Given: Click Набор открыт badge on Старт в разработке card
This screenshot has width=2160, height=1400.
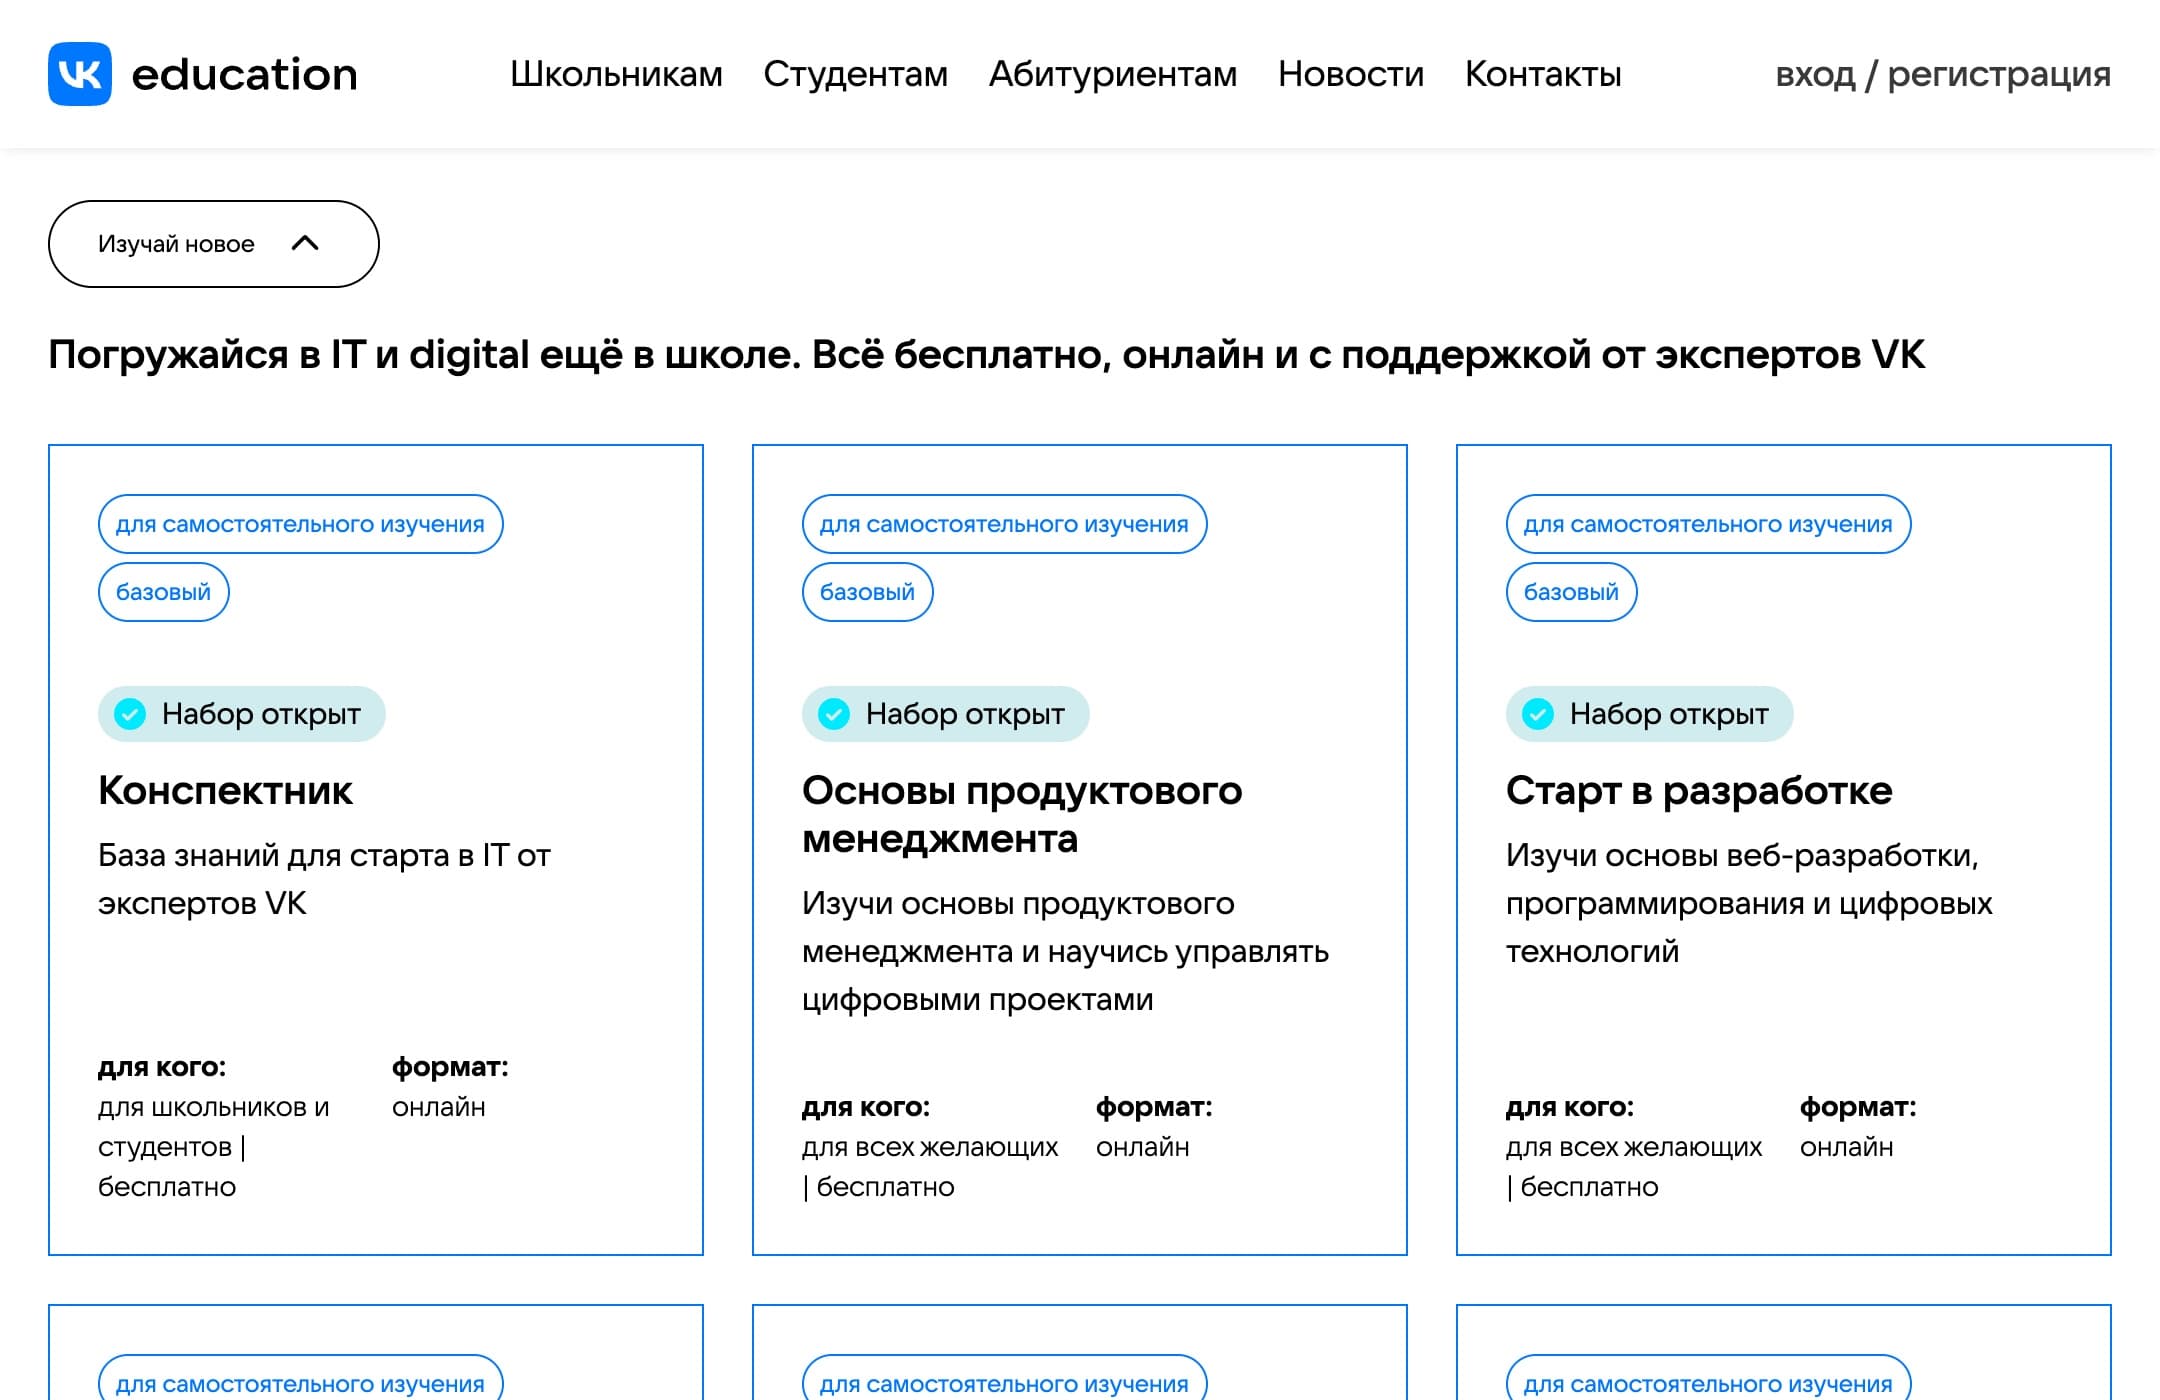Looking at the screenshot, I should tap(1650, 714).
